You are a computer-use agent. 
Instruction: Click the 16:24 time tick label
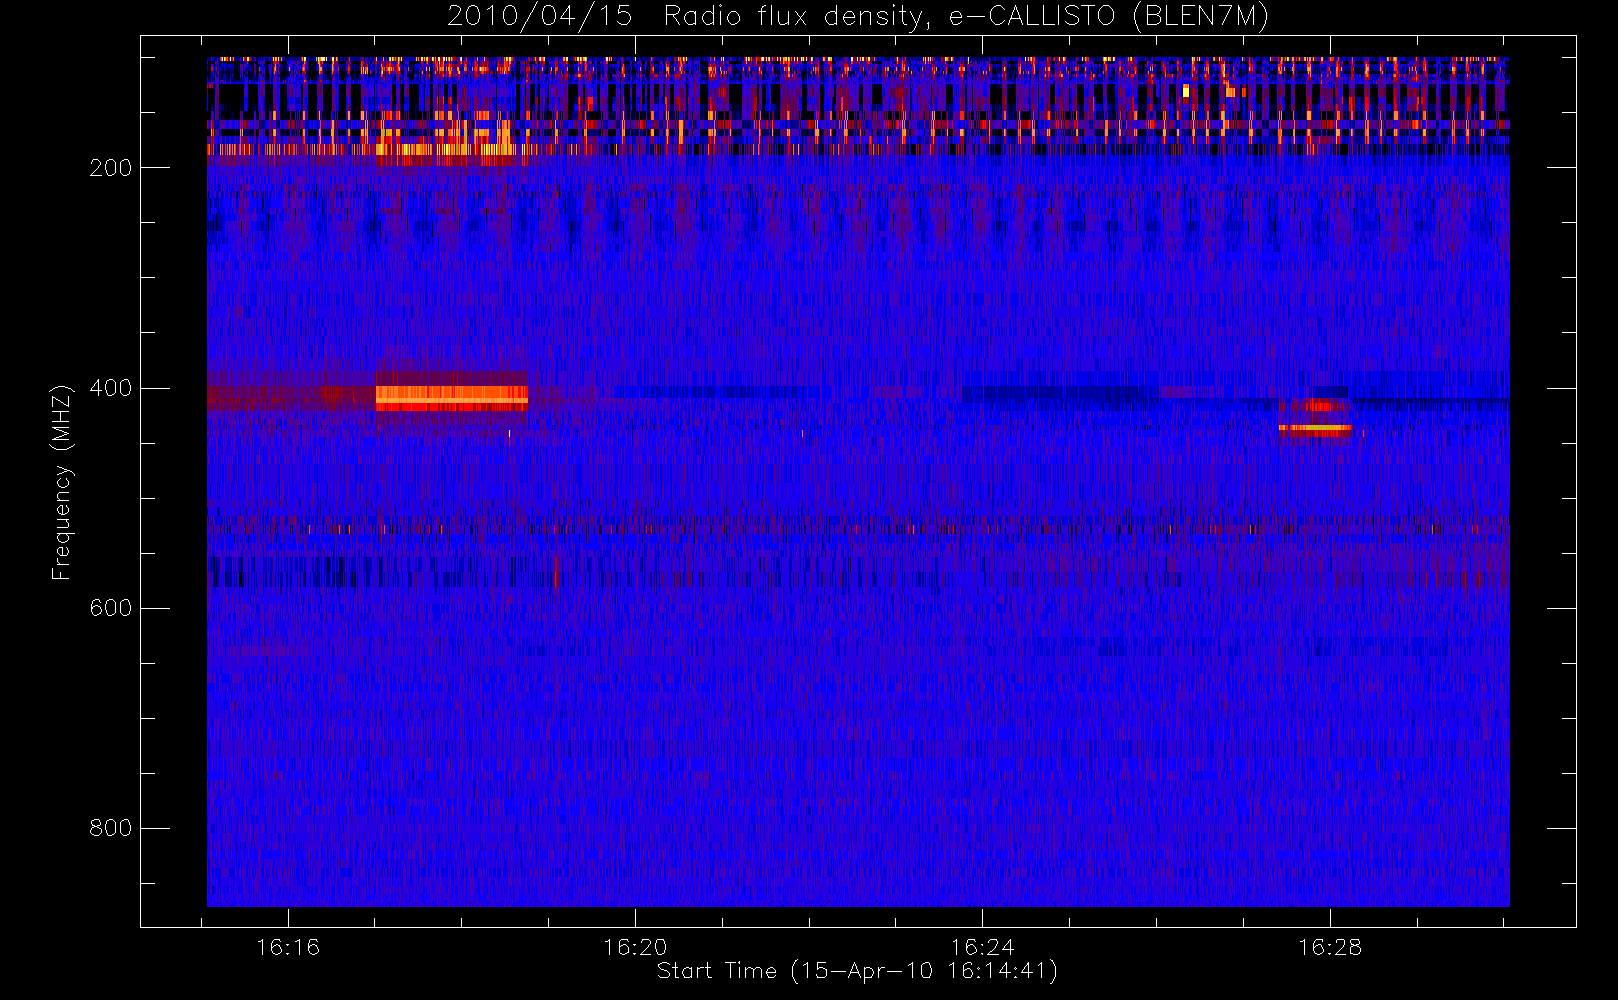coord(982,947)
